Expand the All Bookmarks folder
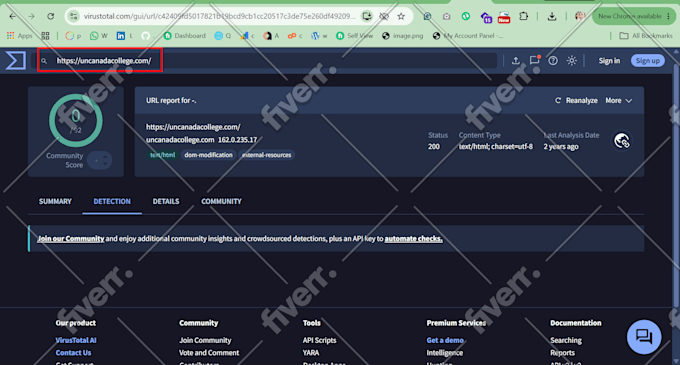Screen dimensions: 680x365 click(646, 36)
